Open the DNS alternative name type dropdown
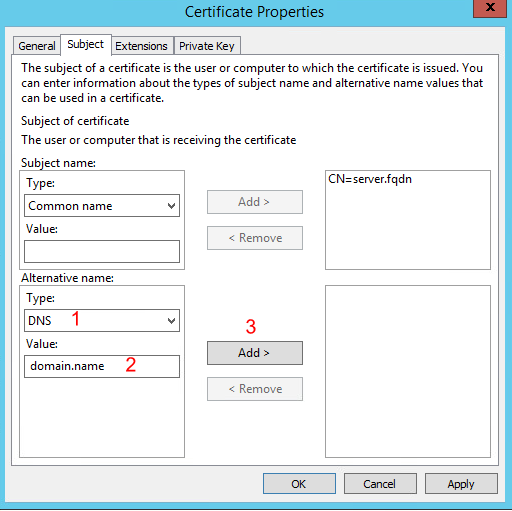 102,320
